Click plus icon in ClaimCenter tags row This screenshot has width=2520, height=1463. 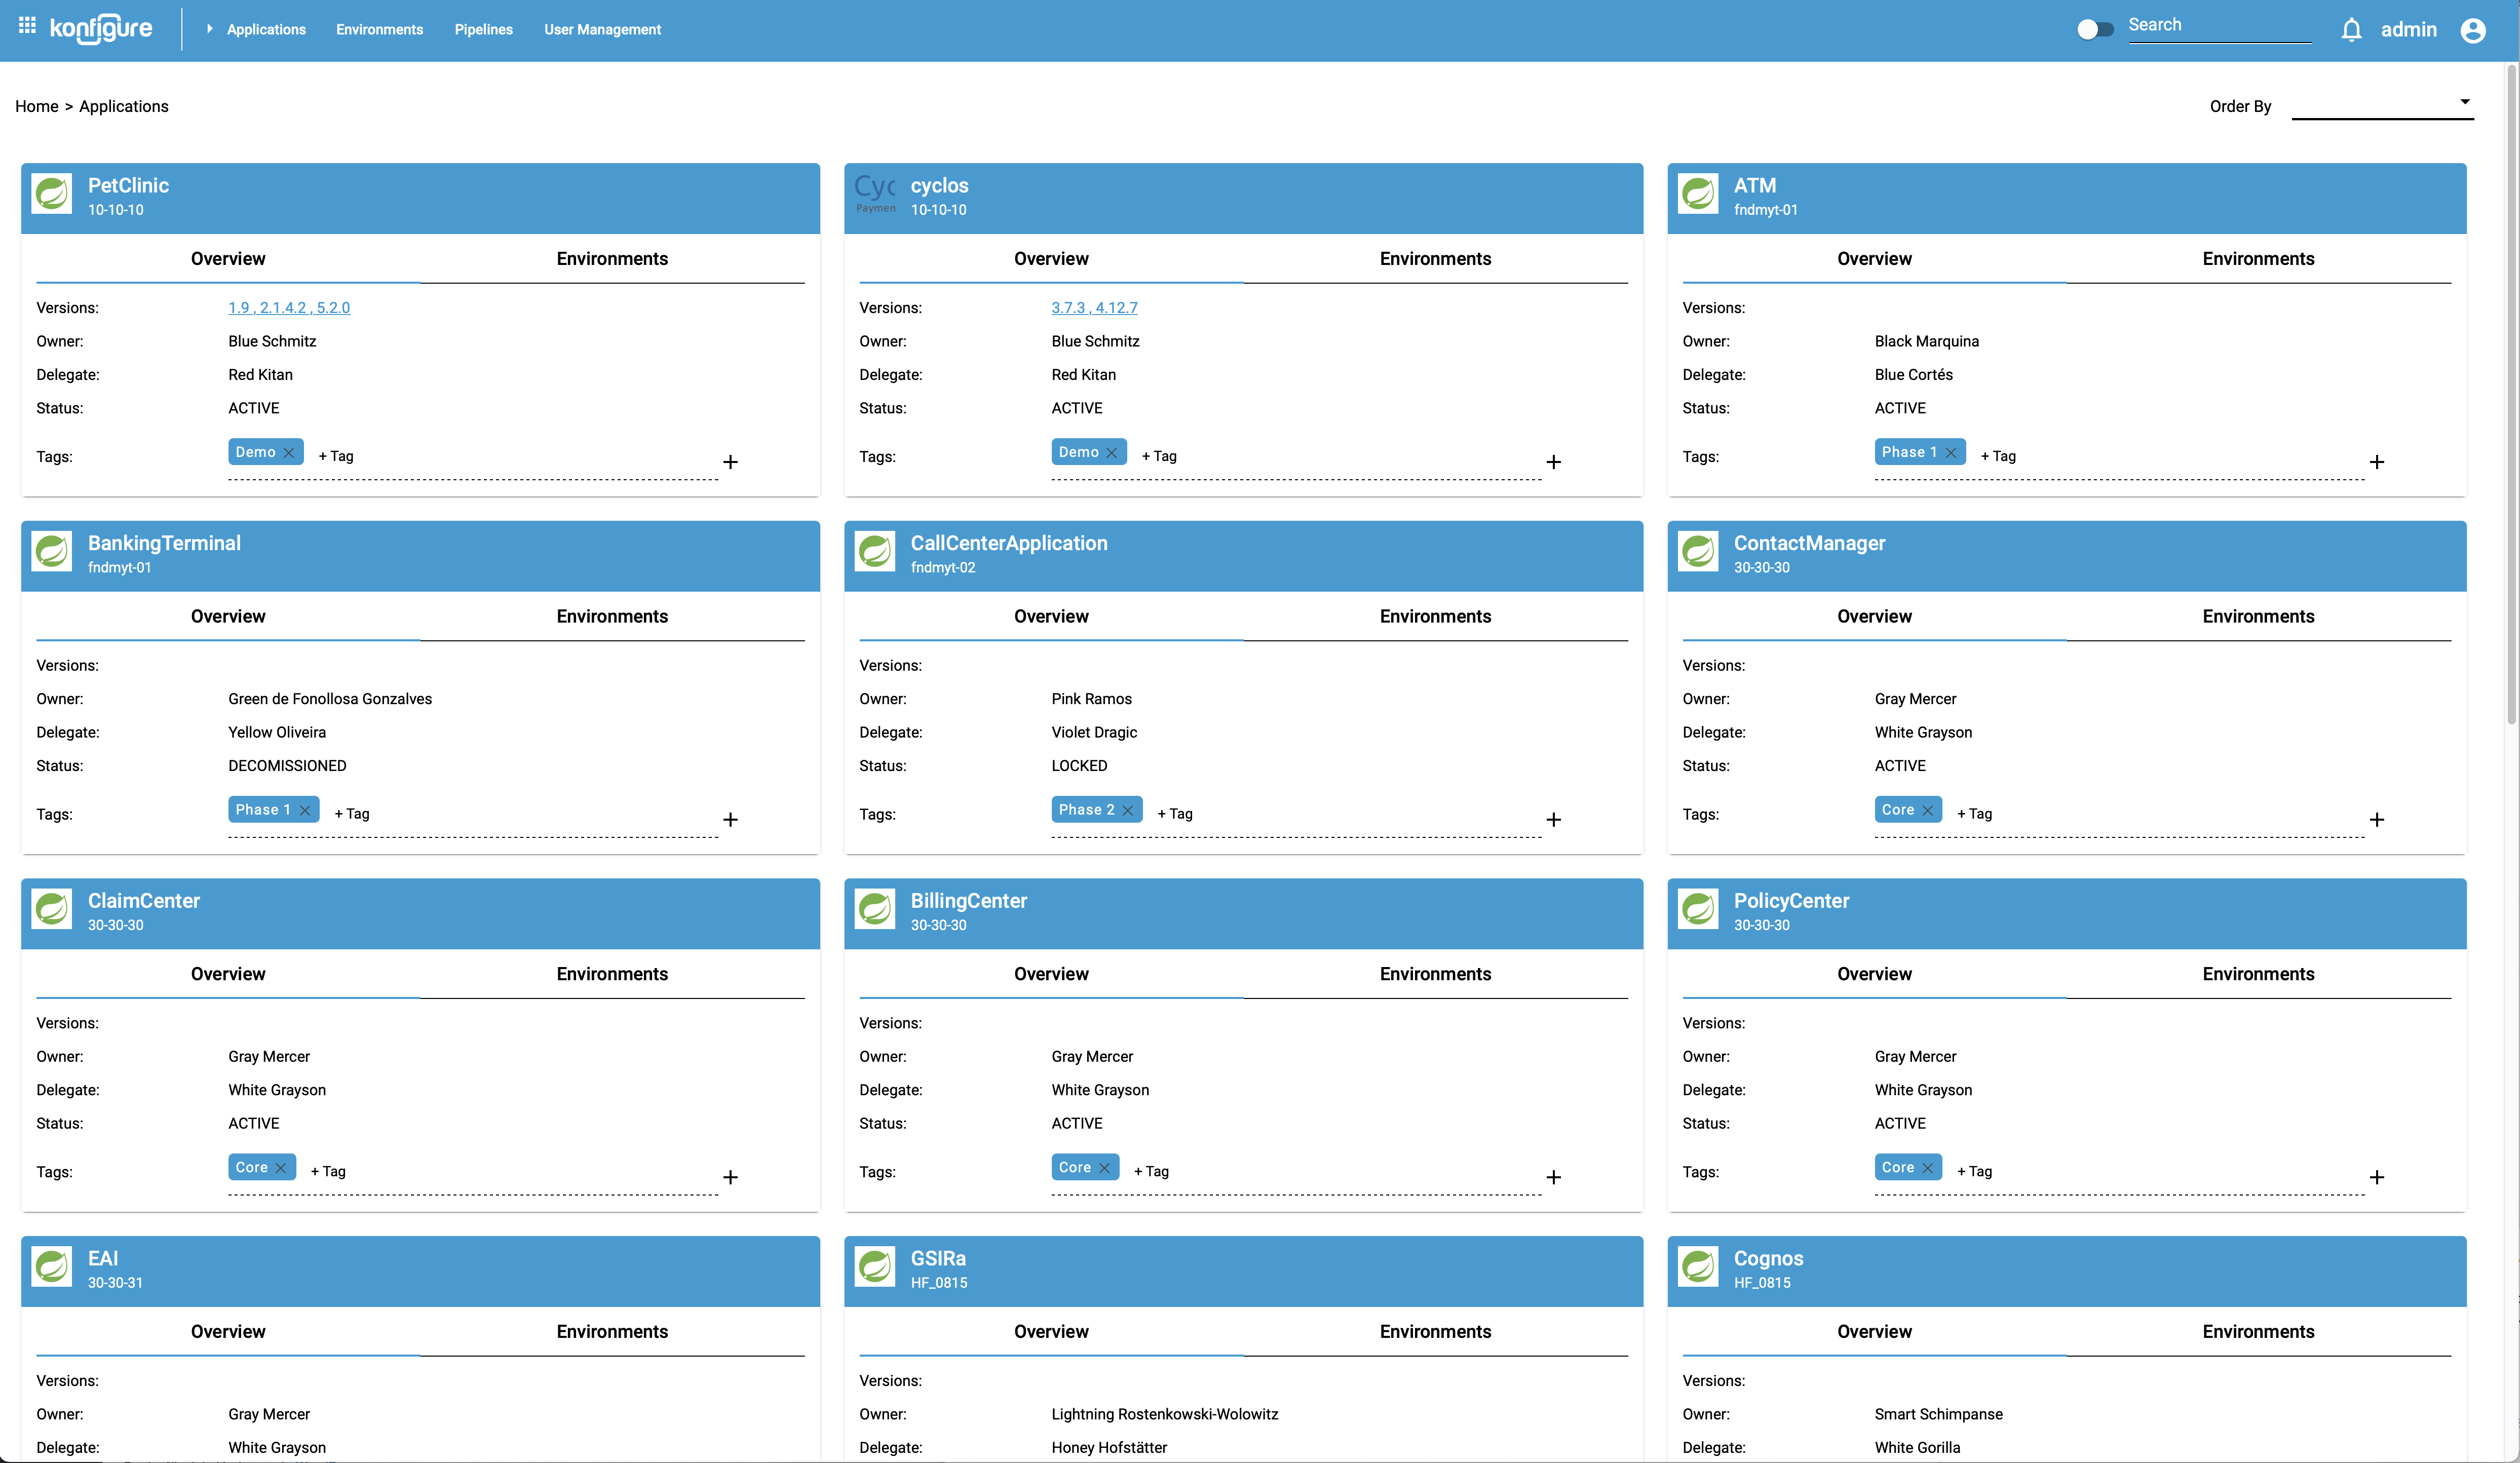[731, 1178]
